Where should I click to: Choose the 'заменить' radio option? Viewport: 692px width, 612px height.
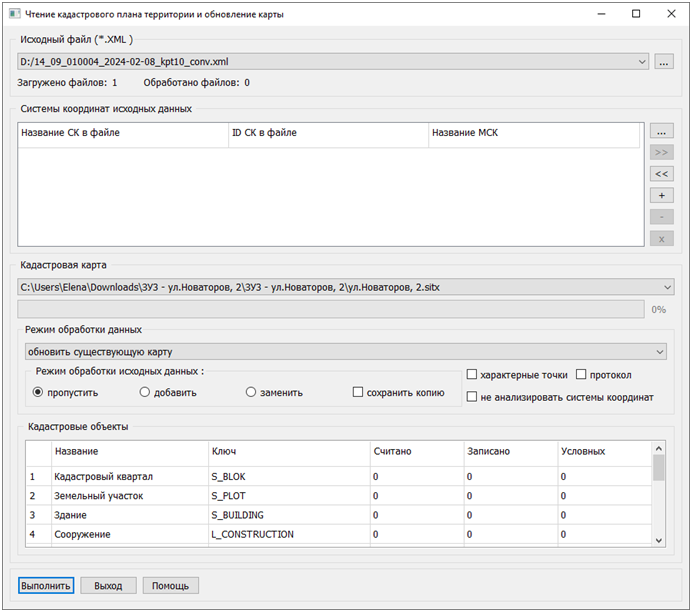pyautogui.click(x=252, y=392)
